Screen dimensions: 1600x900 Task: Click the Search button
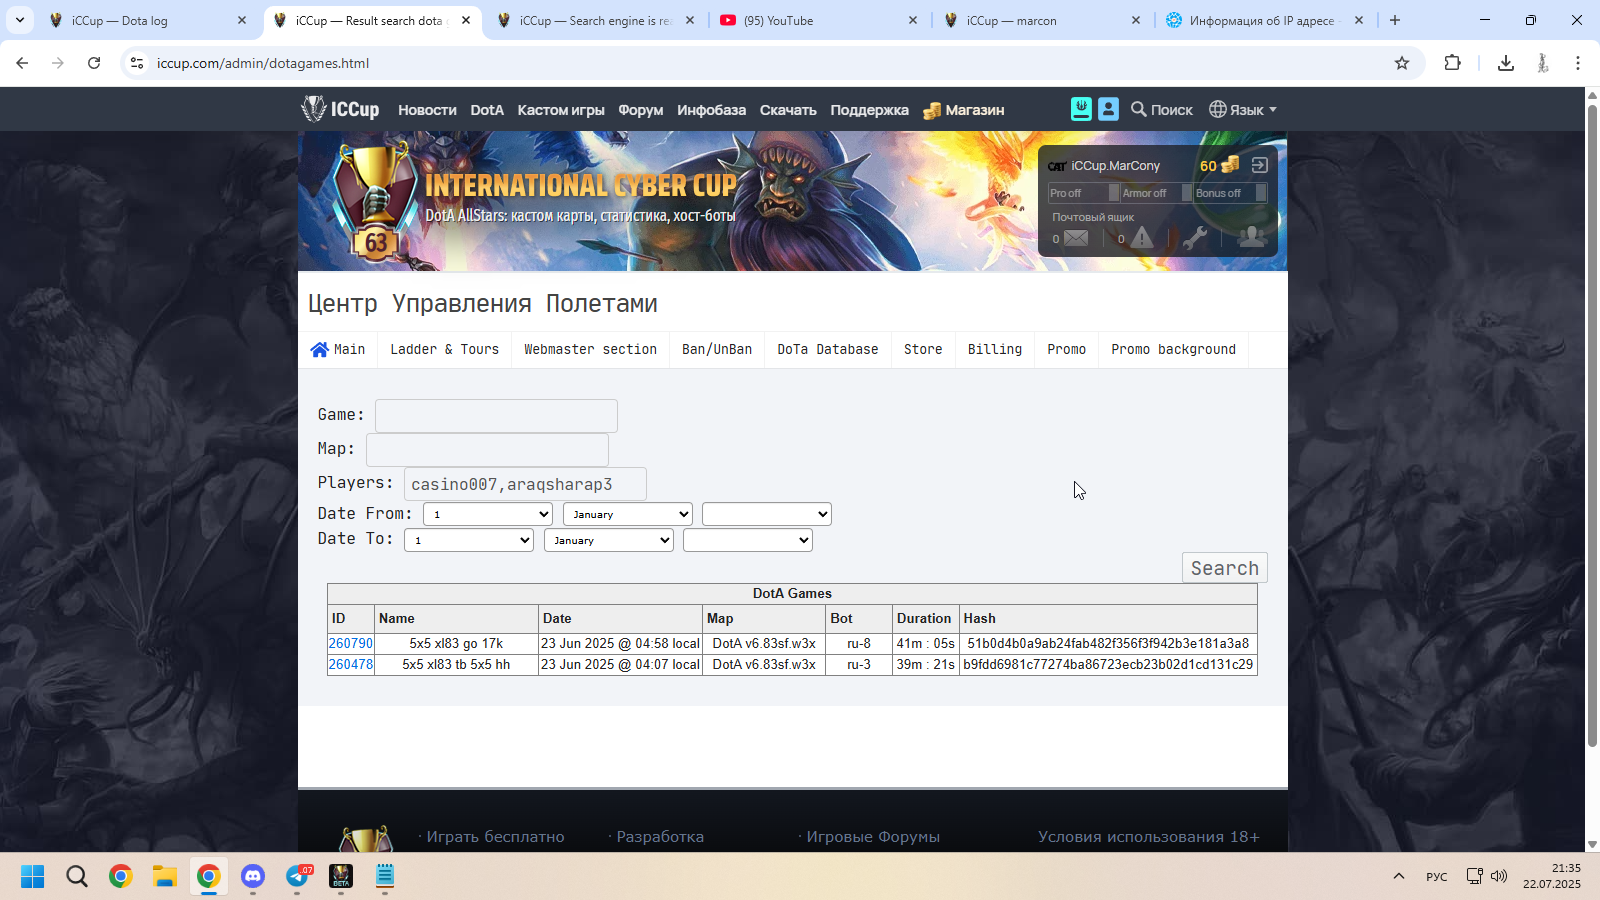pos(1224,568)
